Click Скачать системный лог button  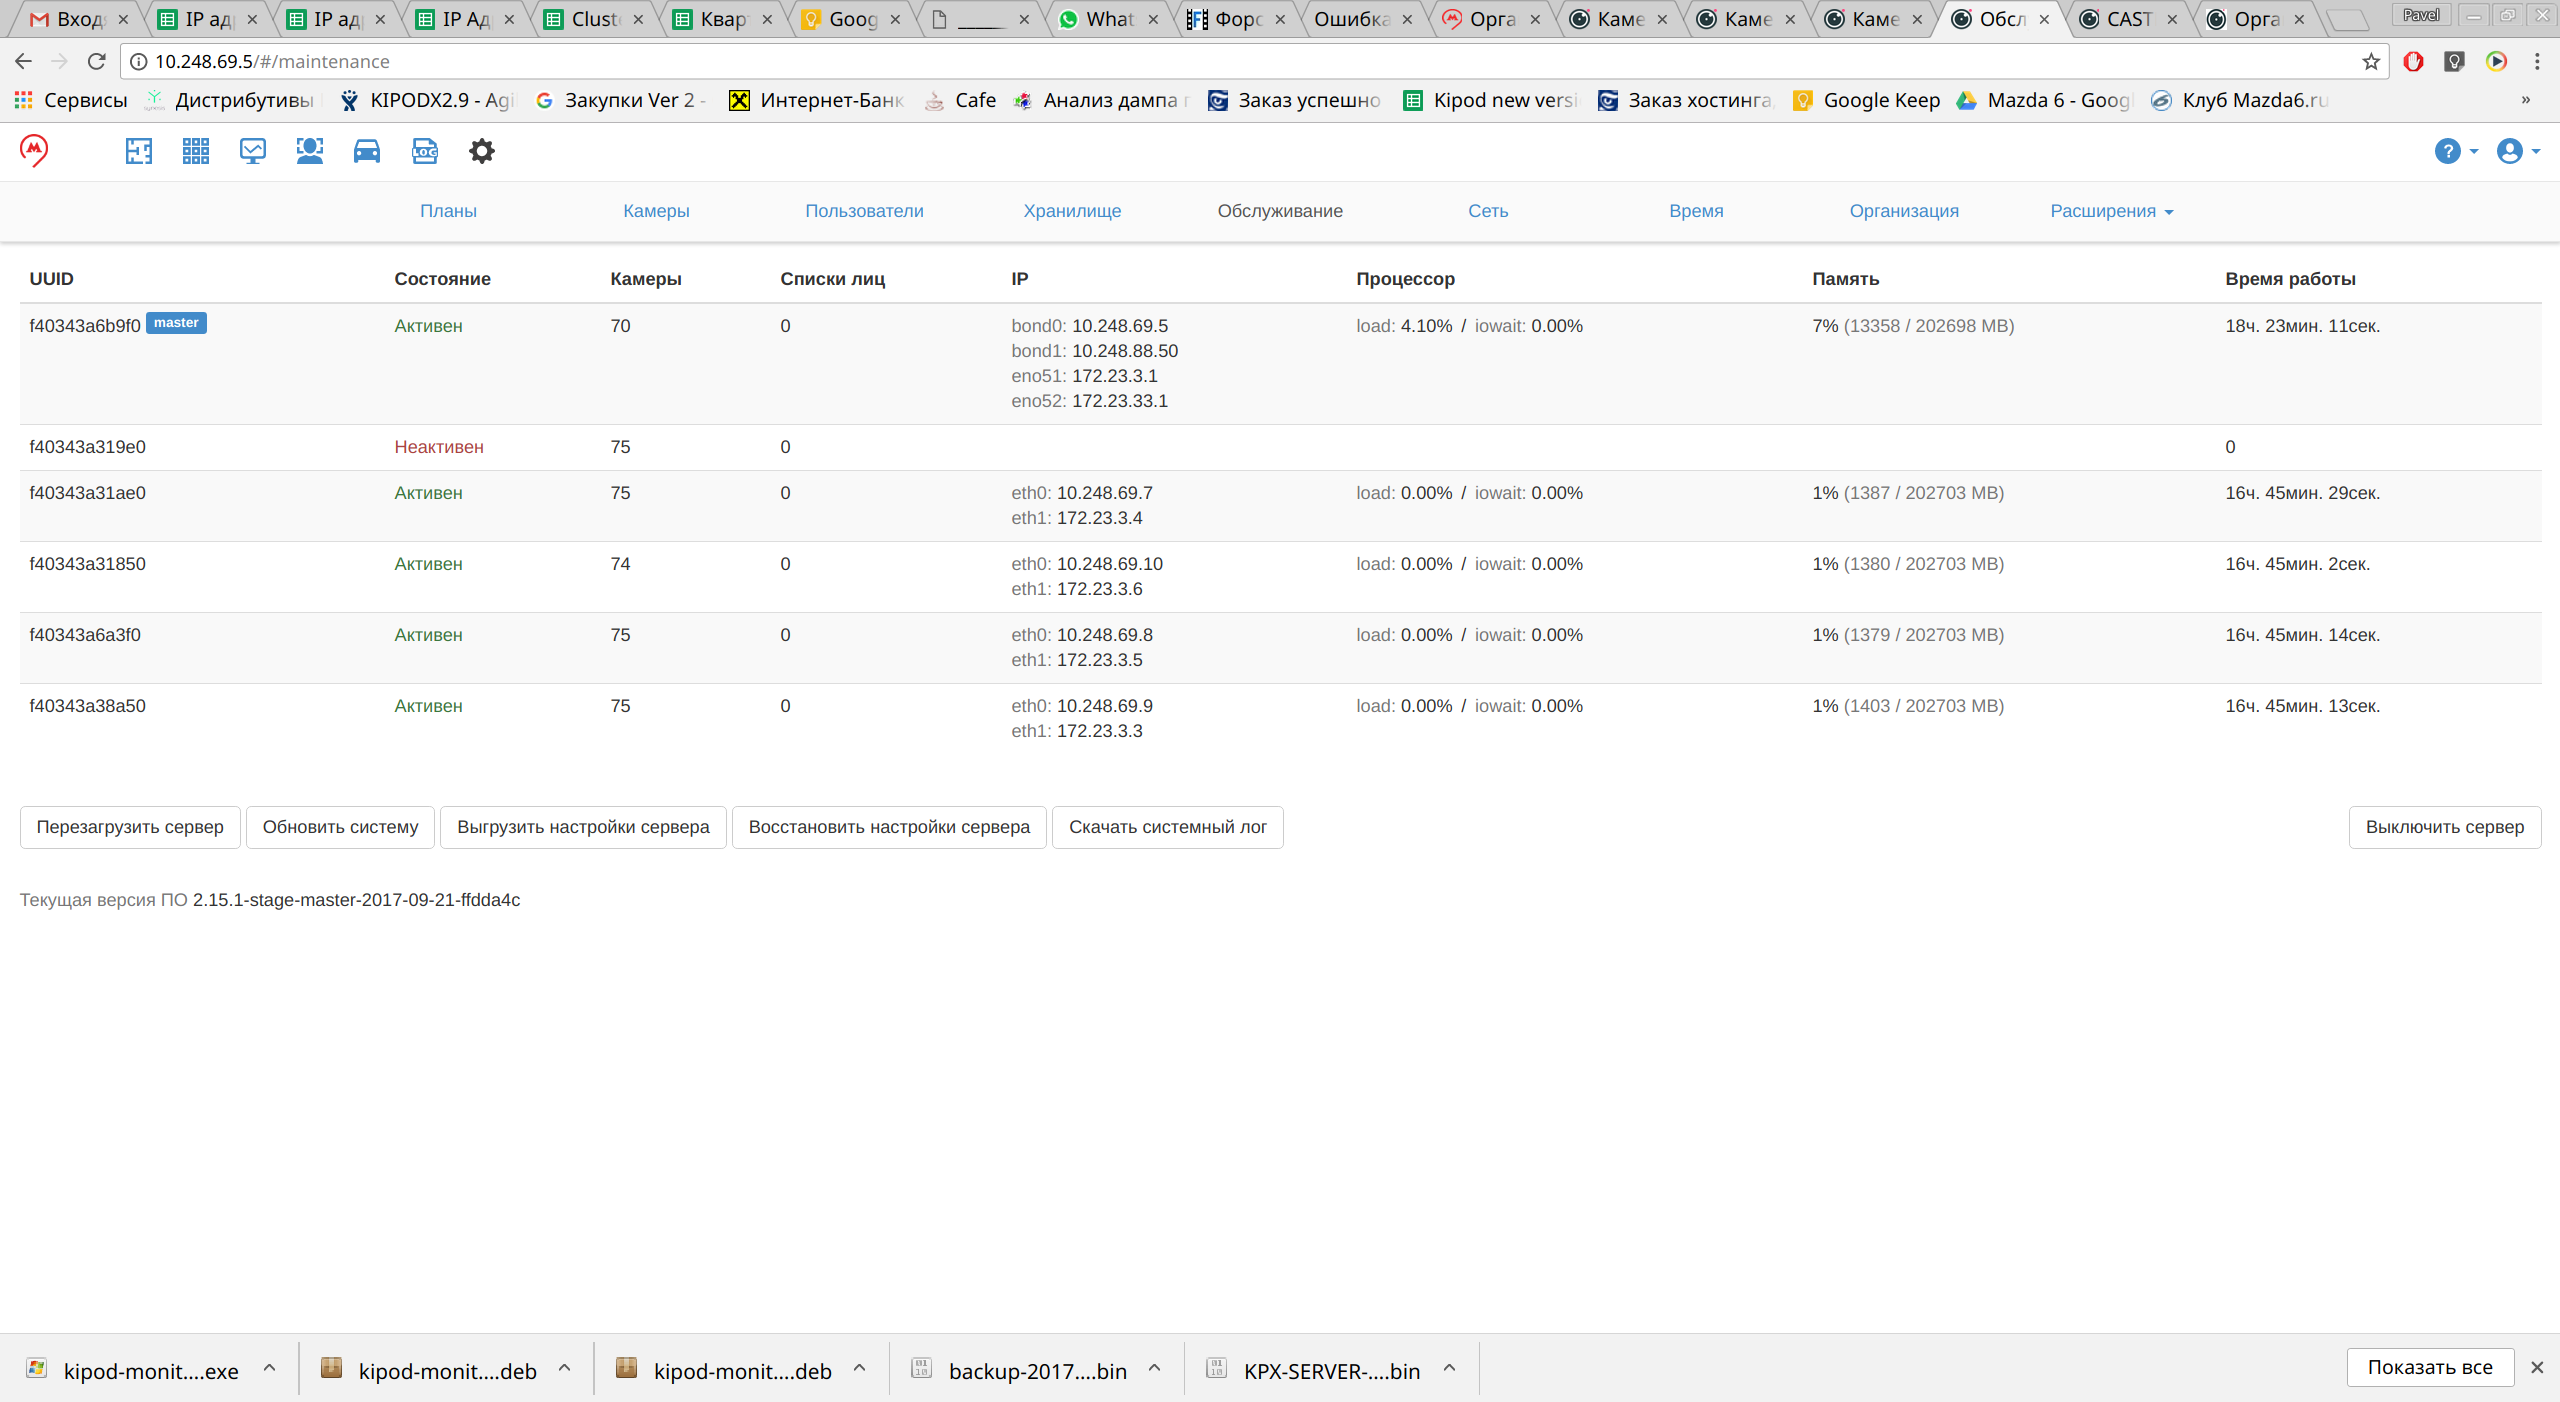point(1167,827)
